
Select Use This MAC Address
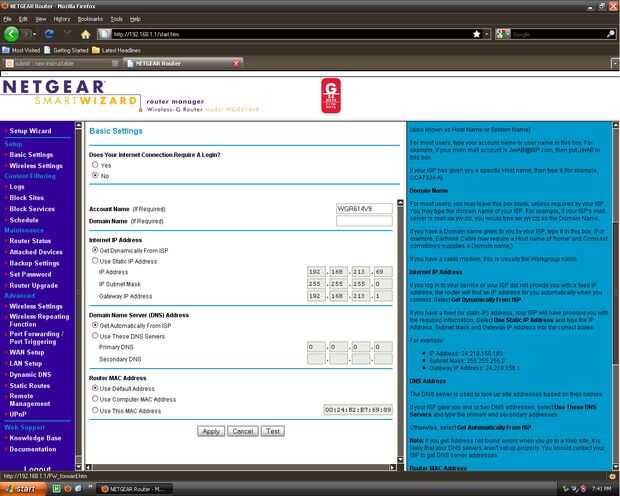pyautogui.click(x=95, y=410)
